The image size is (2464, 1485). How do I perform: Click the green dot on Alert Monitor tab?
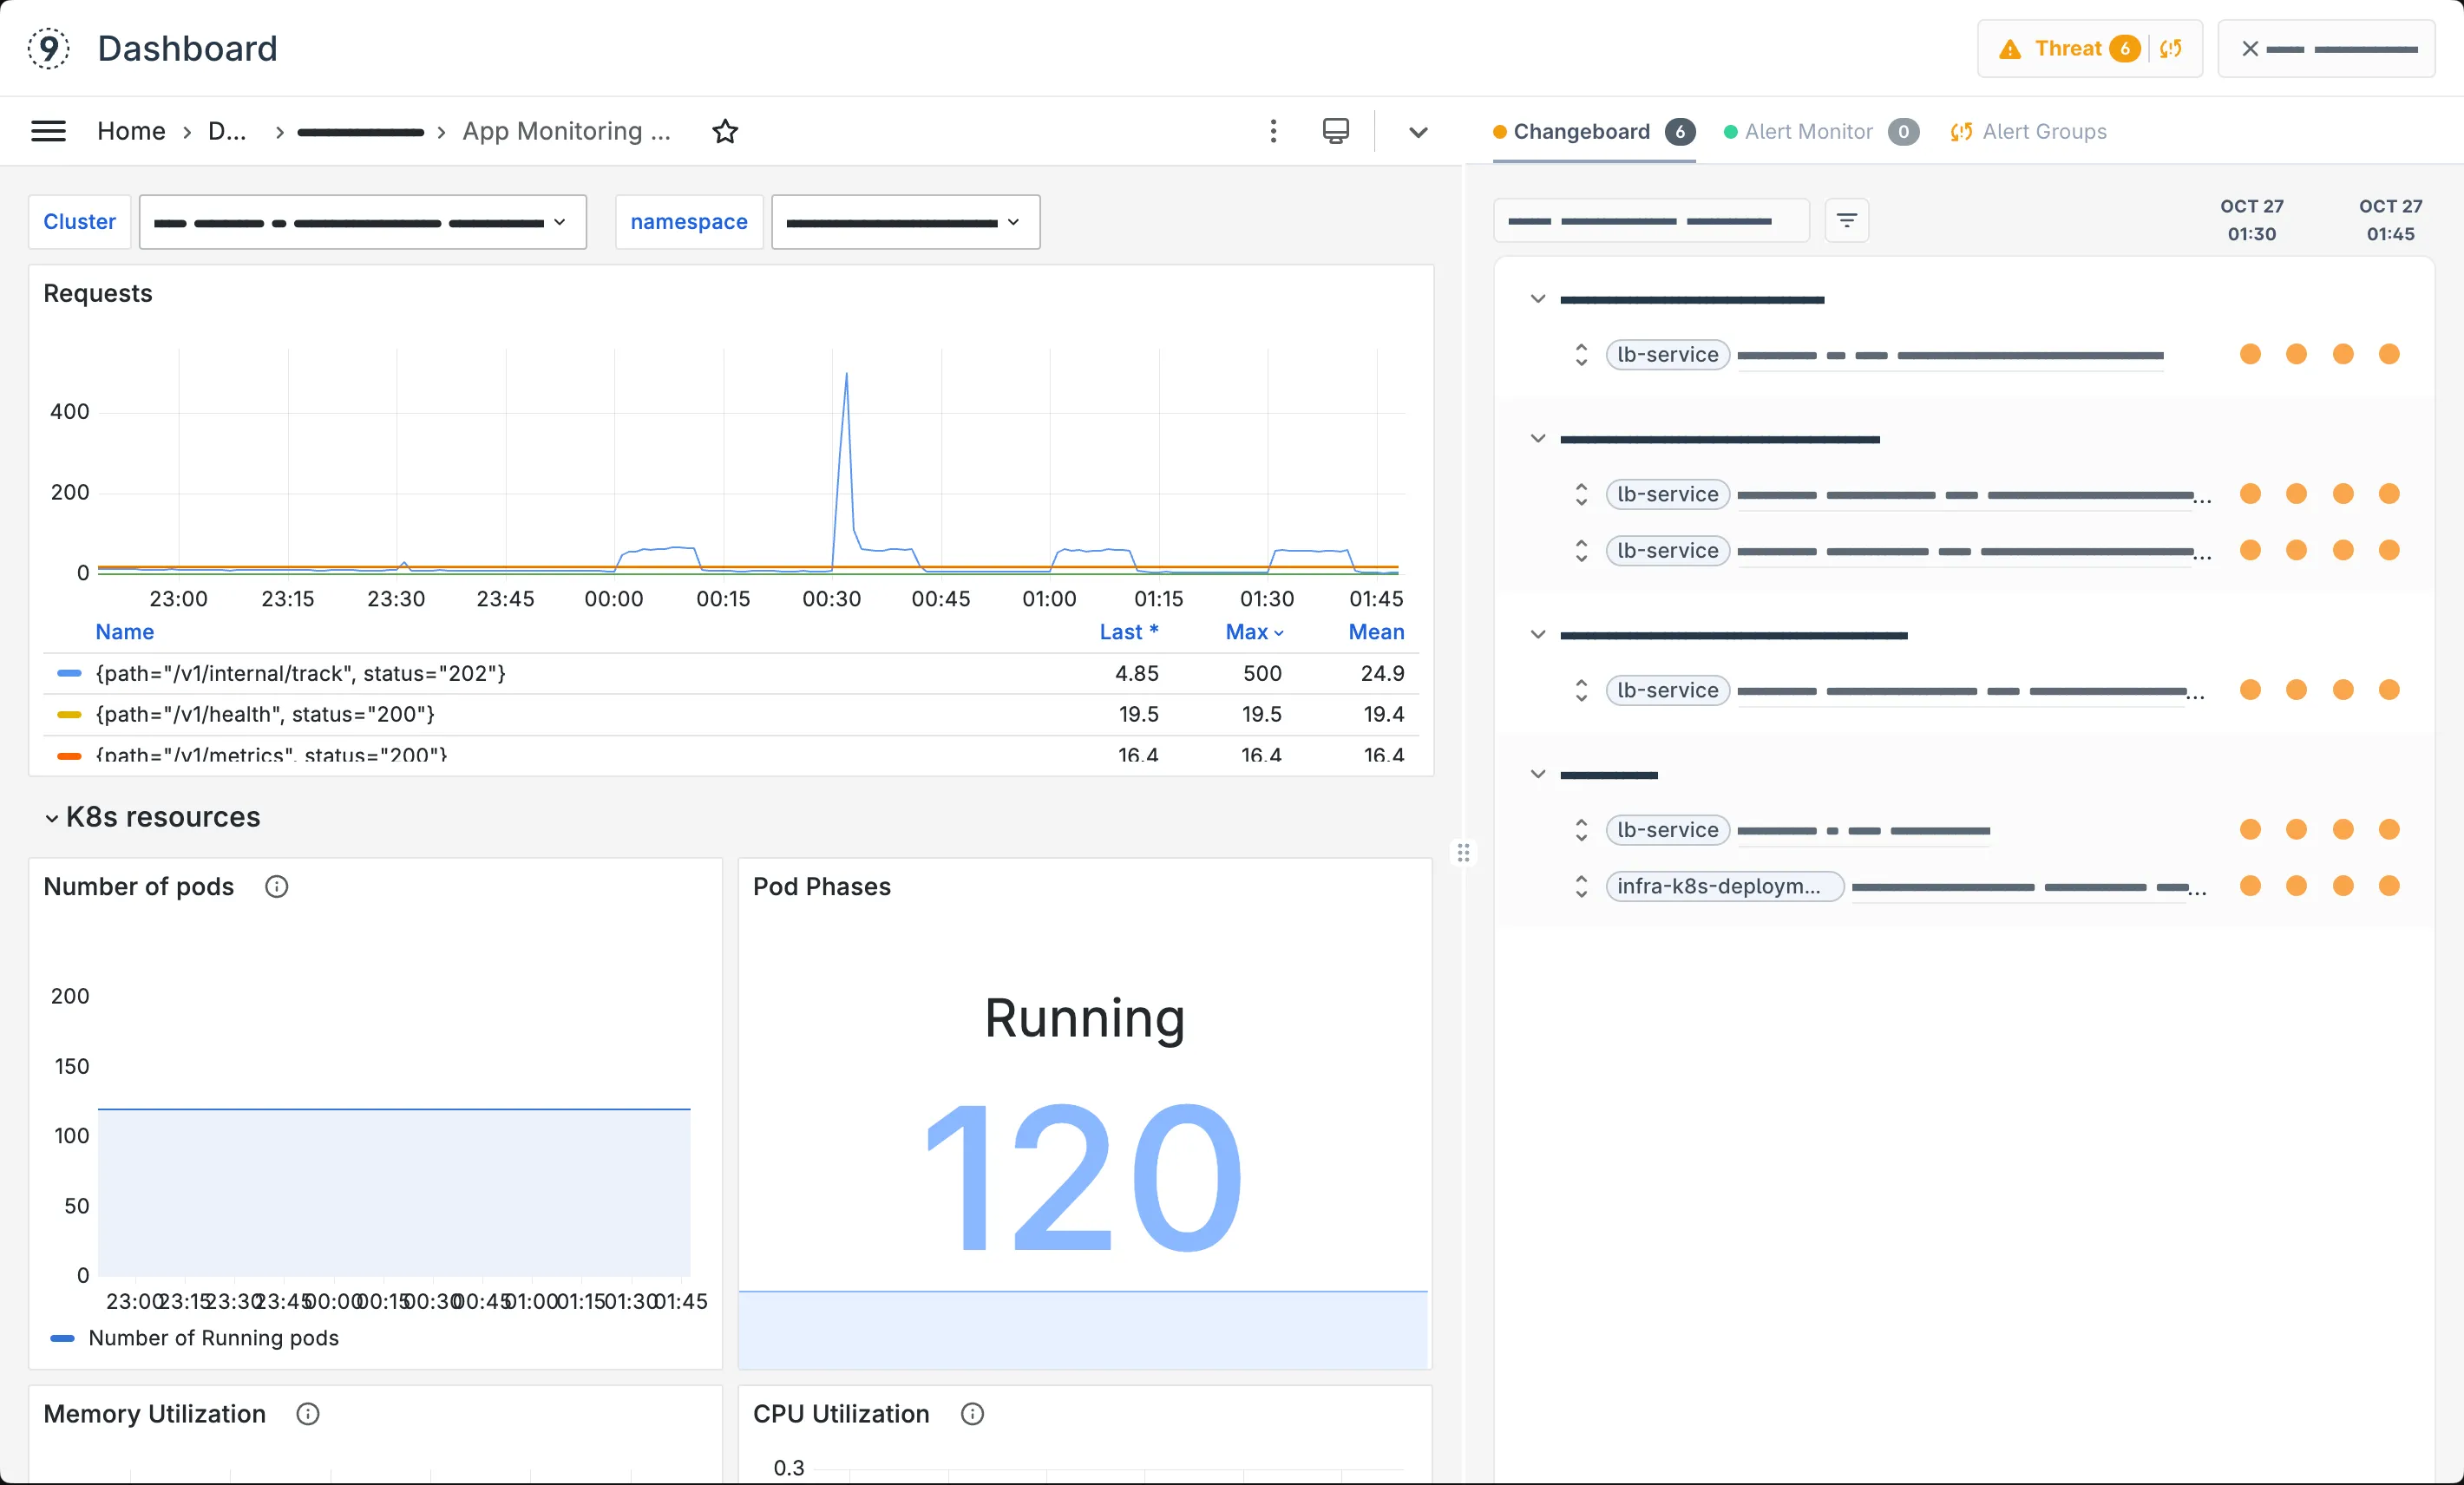point(1731,132)
